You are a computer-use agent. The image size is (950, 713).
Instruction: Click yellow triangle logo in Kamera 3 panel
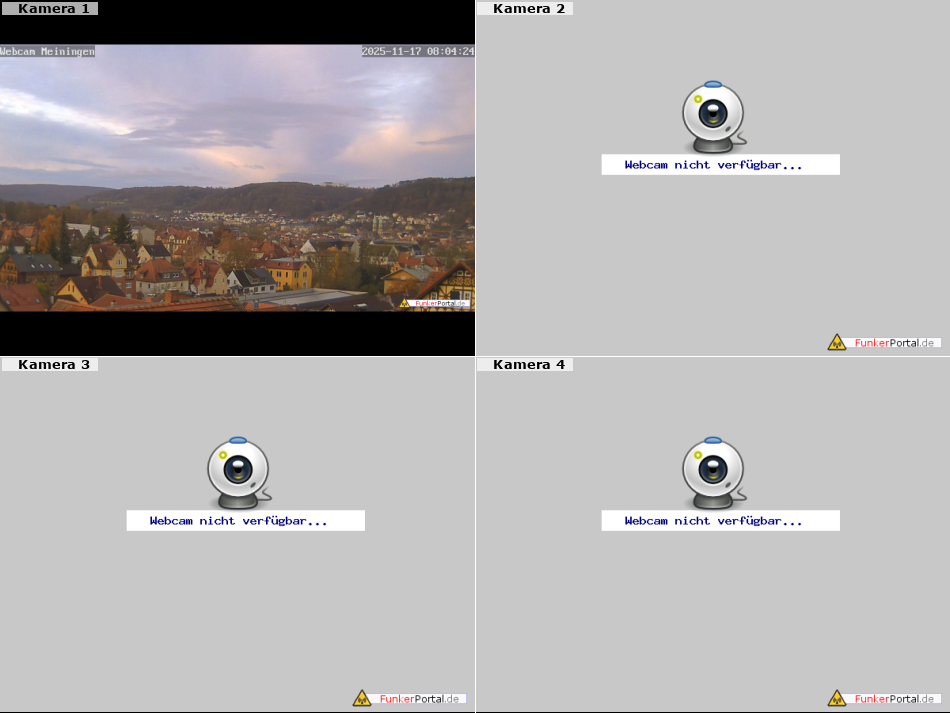(x=361, y=698)
